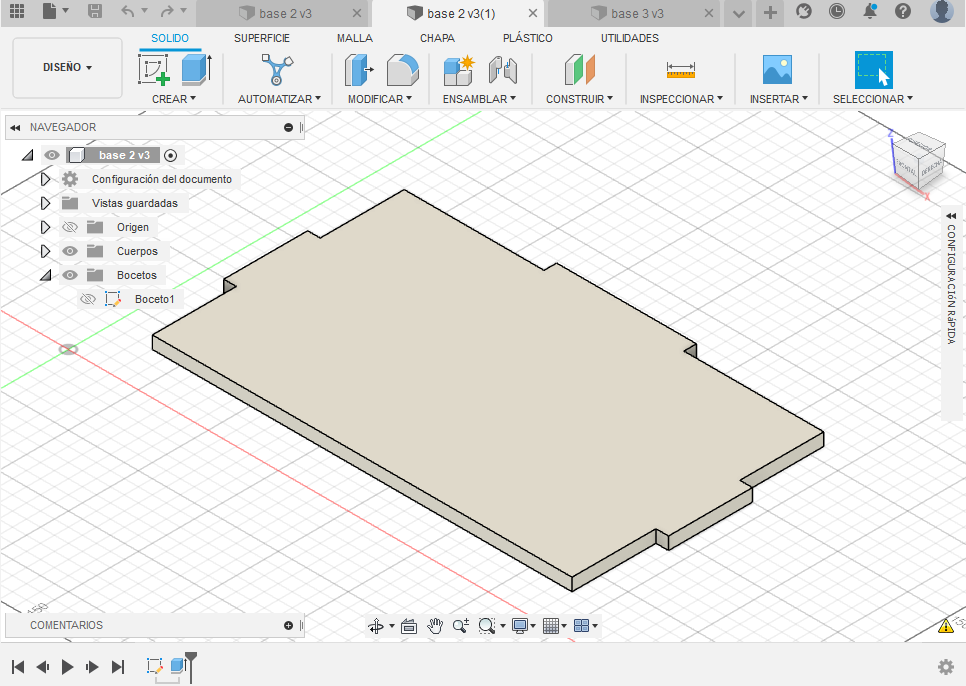966x686 pixels.
Task: Create a new design tab
Action: tap(770, 12)
